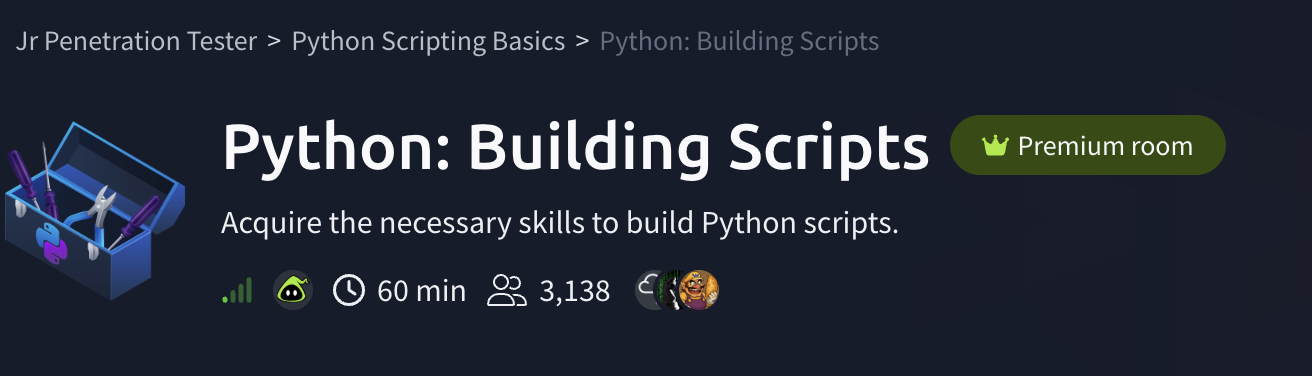Select the room description sentence
Image resolution: width=1312 pixels, height=376 pixels.
[x=560, y=222]
